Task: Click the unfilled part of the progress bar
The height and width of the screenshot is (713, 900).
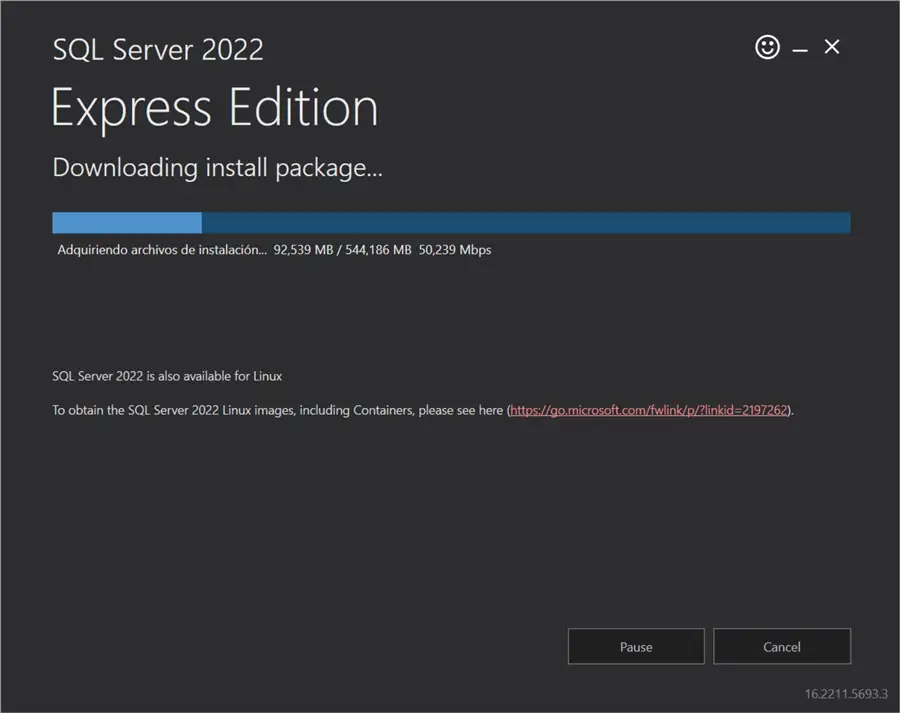Action: pos(525,222)
